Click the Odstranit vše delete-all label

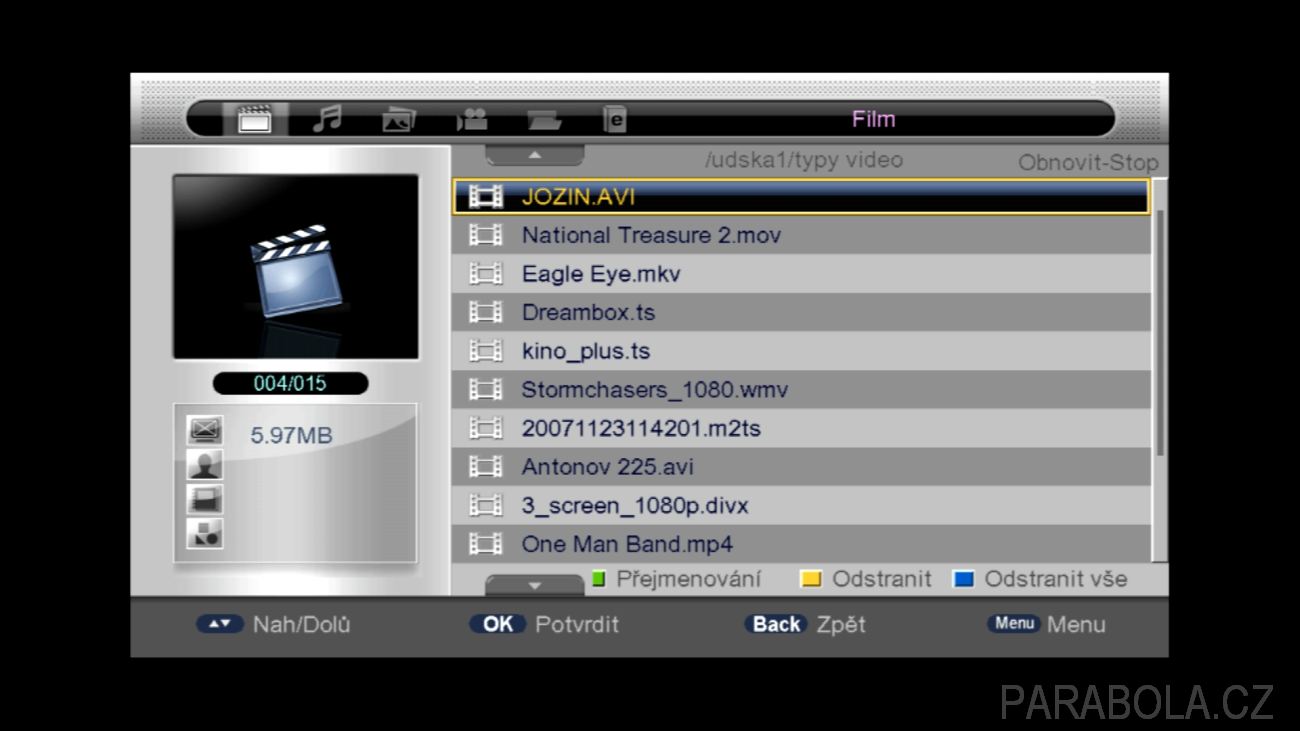click(x=1055, y=579)
